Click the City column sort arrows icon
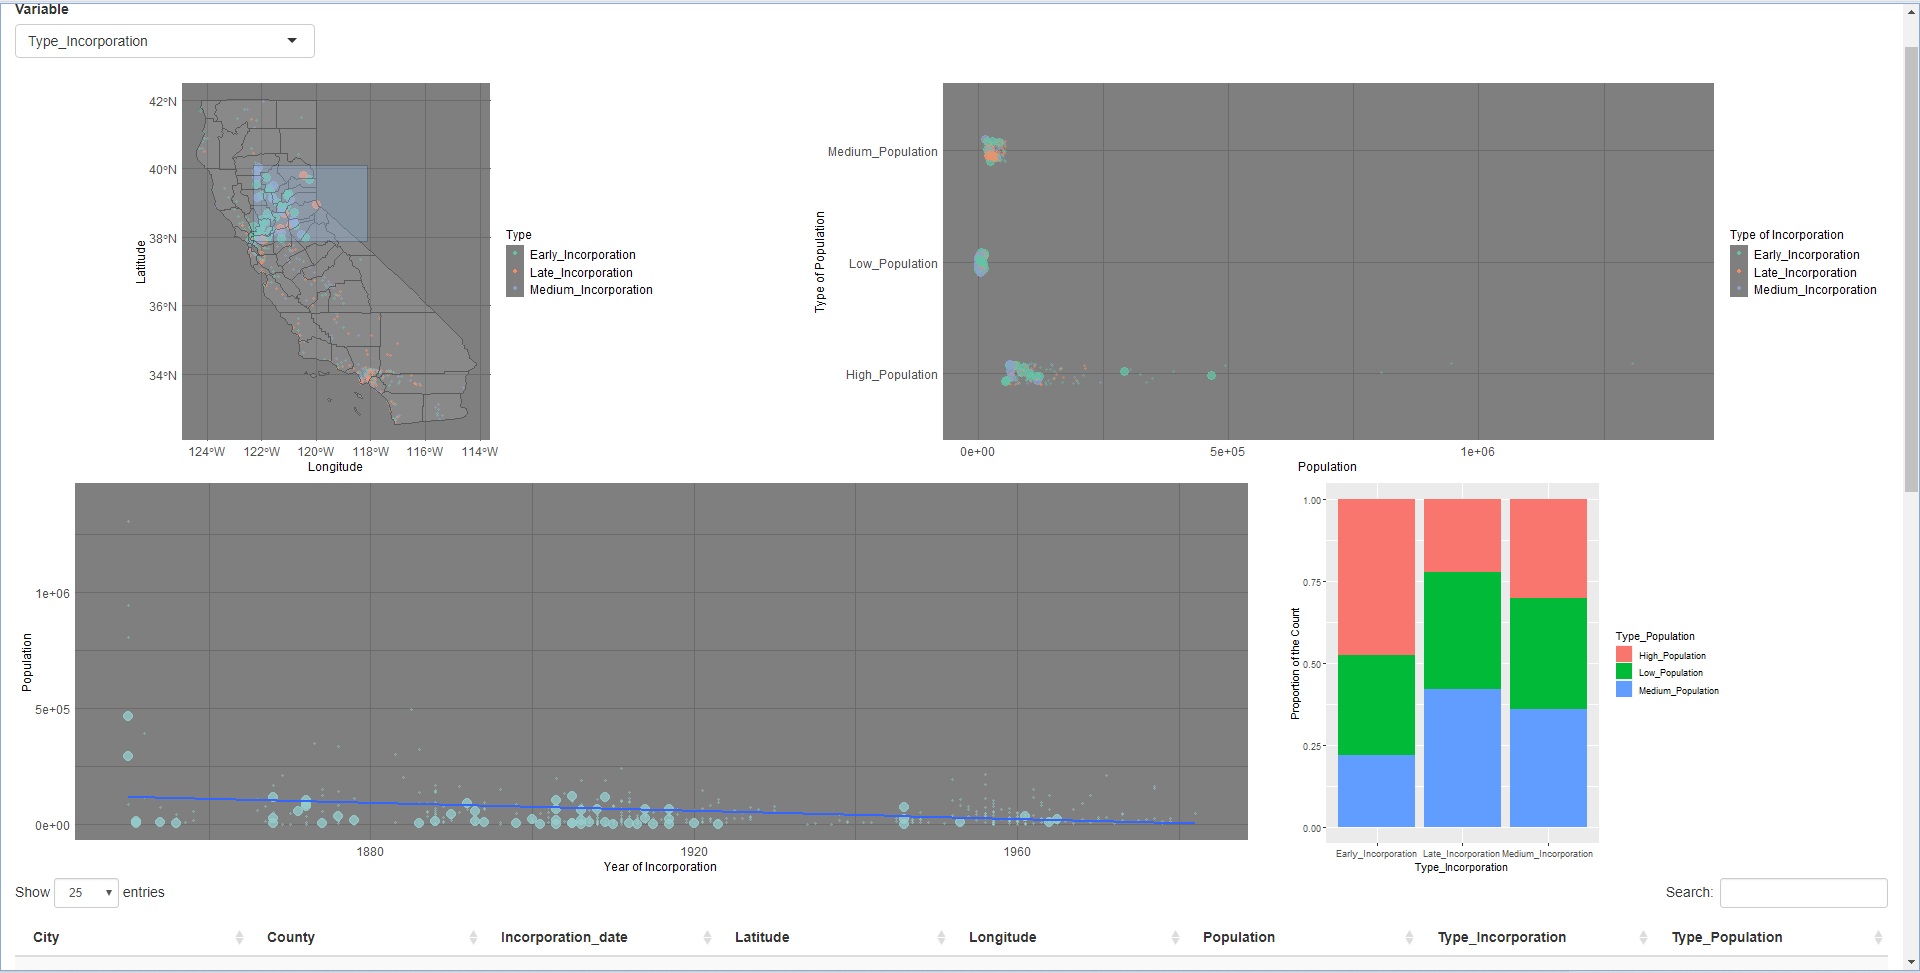The width and height of the screenshot is (1920, 973). click(x=239, y=937)
